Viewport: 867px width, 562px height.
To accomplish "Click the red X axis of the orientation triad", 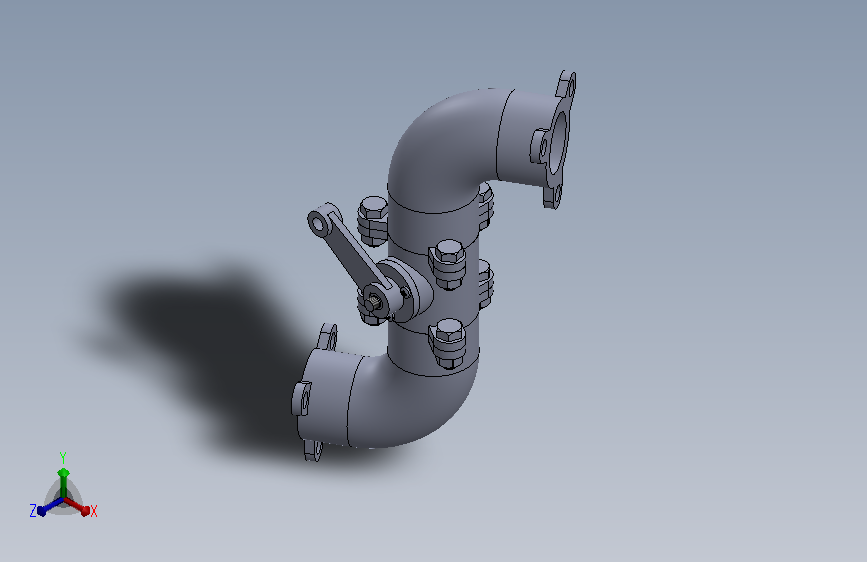I will pos(78,506).
